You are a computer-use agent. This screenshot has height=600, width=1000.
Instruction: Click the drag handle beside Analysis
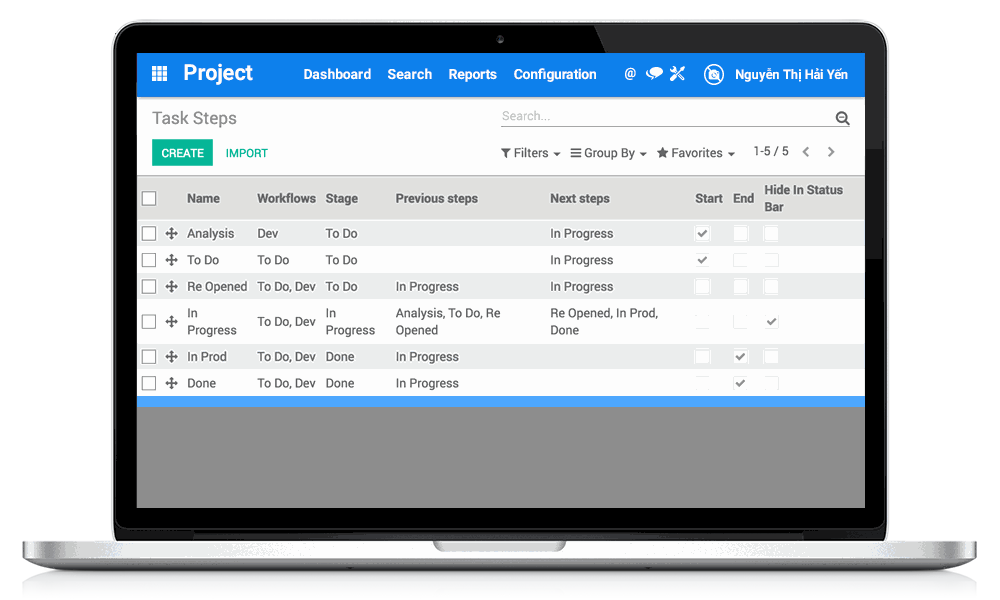pos(171,233)
